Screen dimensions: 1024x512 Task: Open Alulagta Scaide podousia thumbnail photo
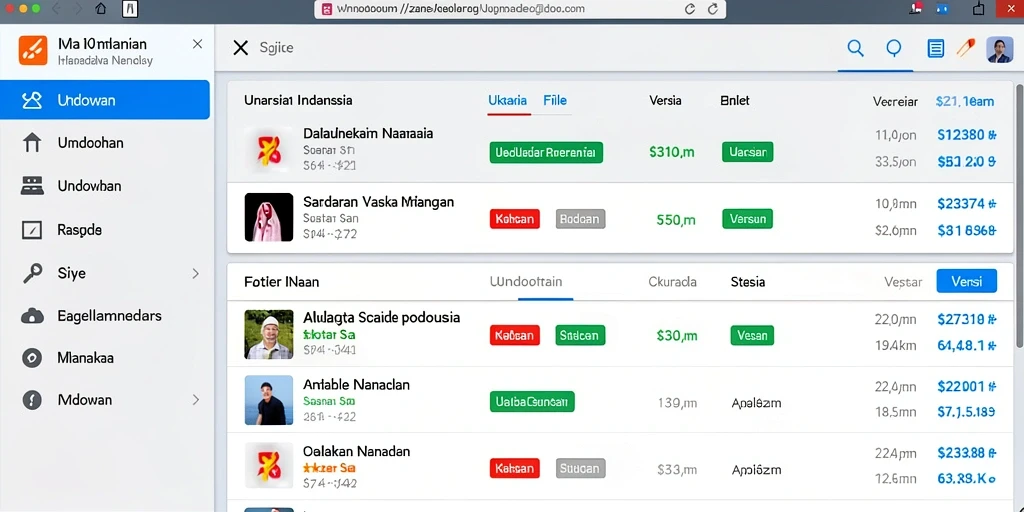(x=269, y=334)
